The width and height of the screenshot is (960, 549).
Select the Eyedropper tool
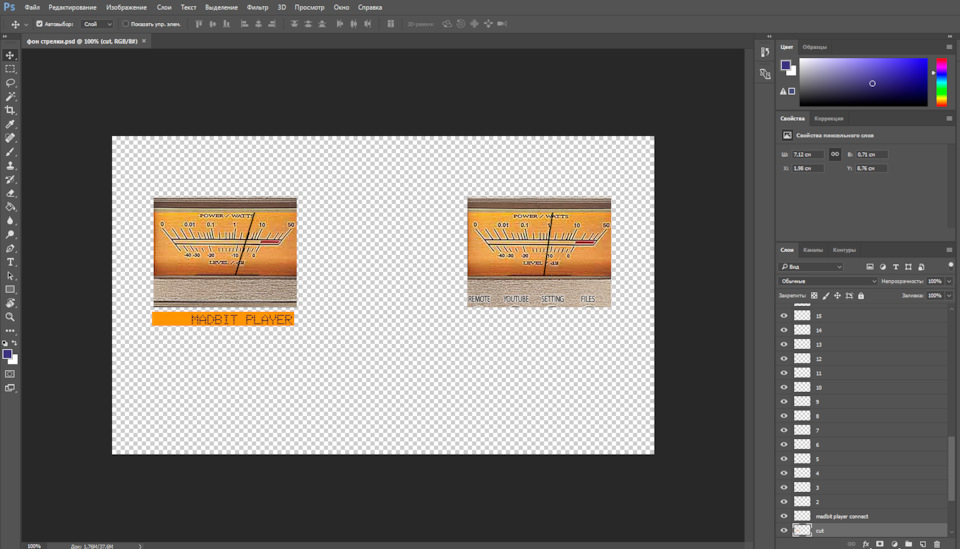(x=10, y=124)
